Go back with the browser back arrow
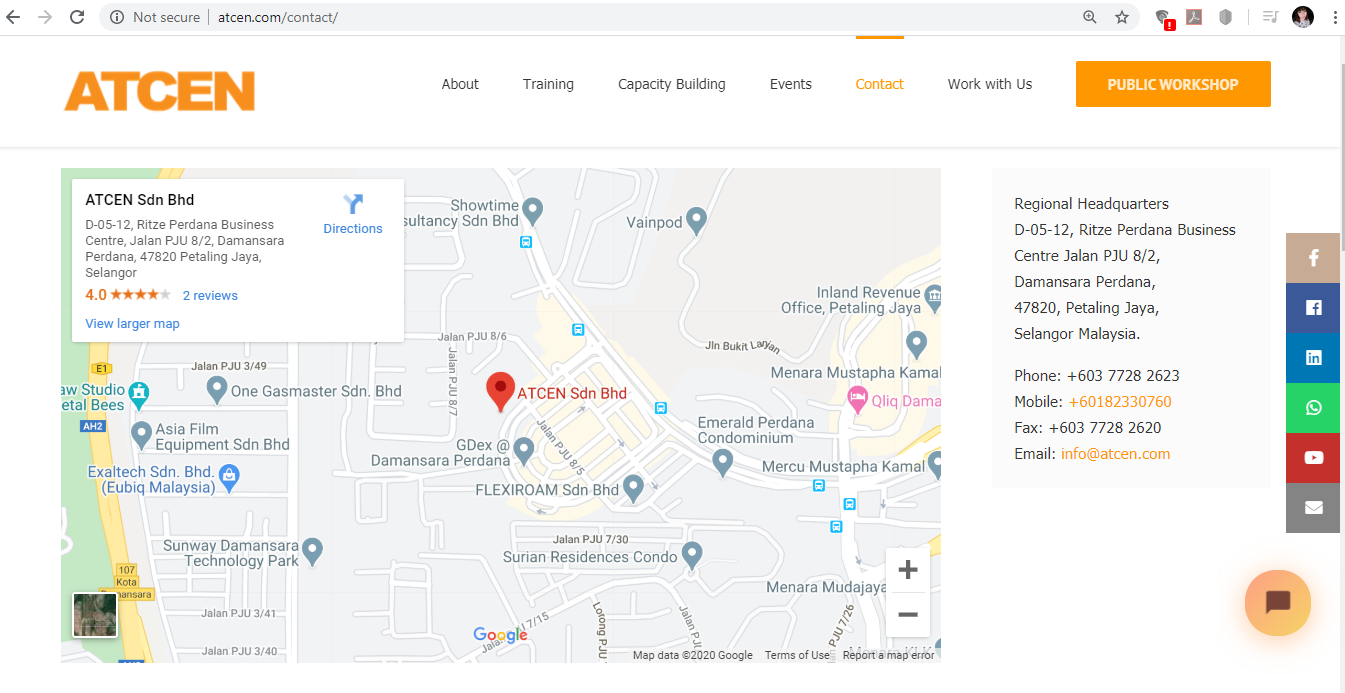Screen dimensions: 1345x693 14,17
